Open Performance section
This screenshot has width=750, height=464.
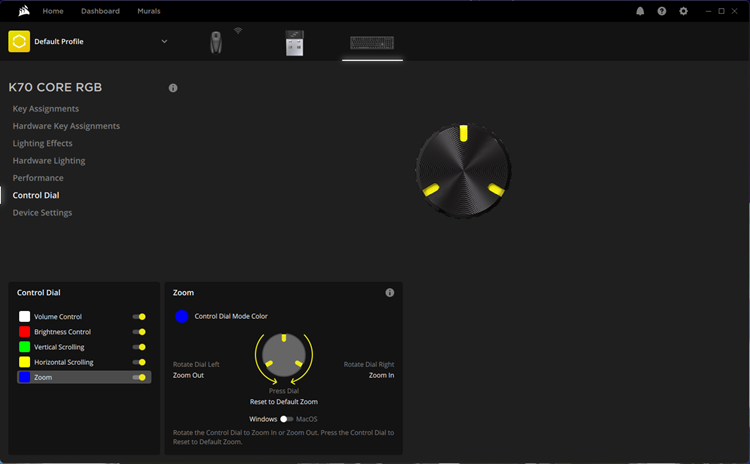(x=38, y=178)
